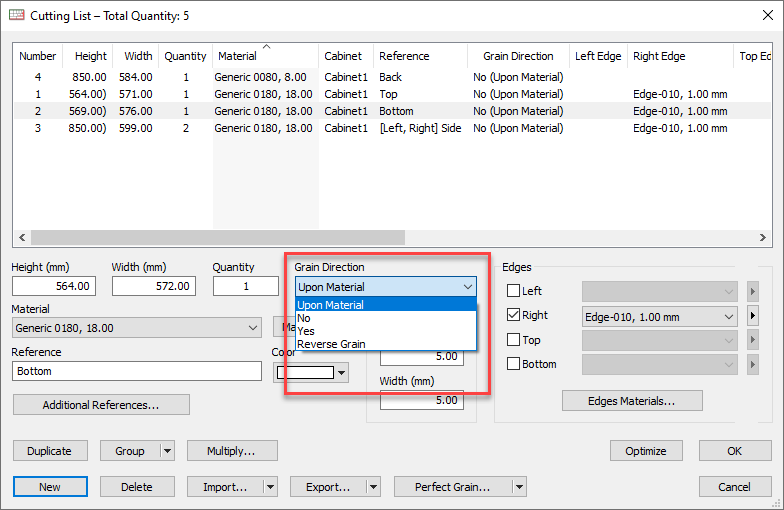The image size is (784, 510).
Task: Sort by the Grain Direction column header
Action: tap(518, 56)
